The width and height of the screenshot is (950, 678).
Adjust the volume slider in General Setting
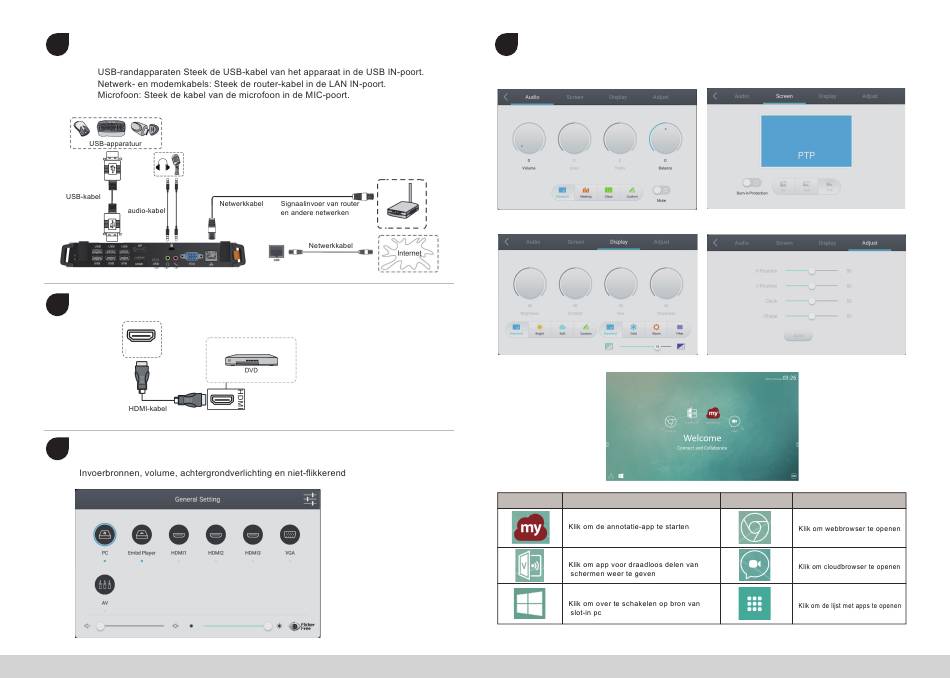click(130, 626)
